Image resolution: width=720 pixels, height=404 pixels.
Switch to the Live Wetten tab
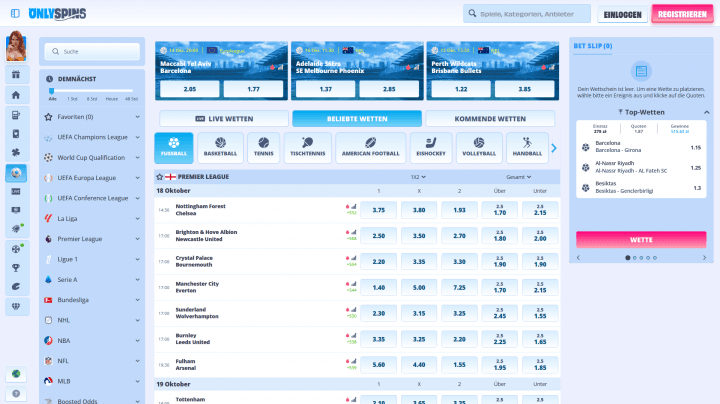221,118
